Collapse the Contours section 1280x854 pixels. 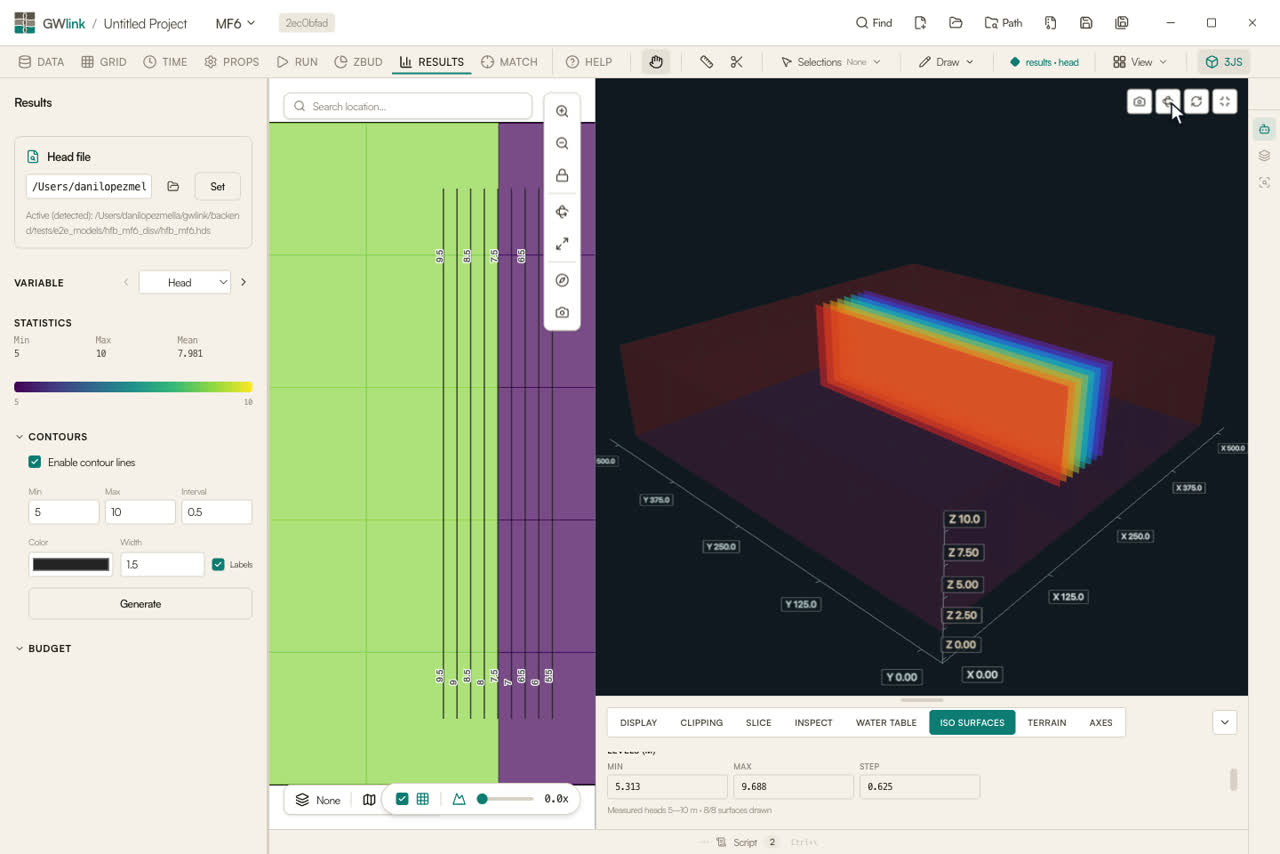point(51,437)
